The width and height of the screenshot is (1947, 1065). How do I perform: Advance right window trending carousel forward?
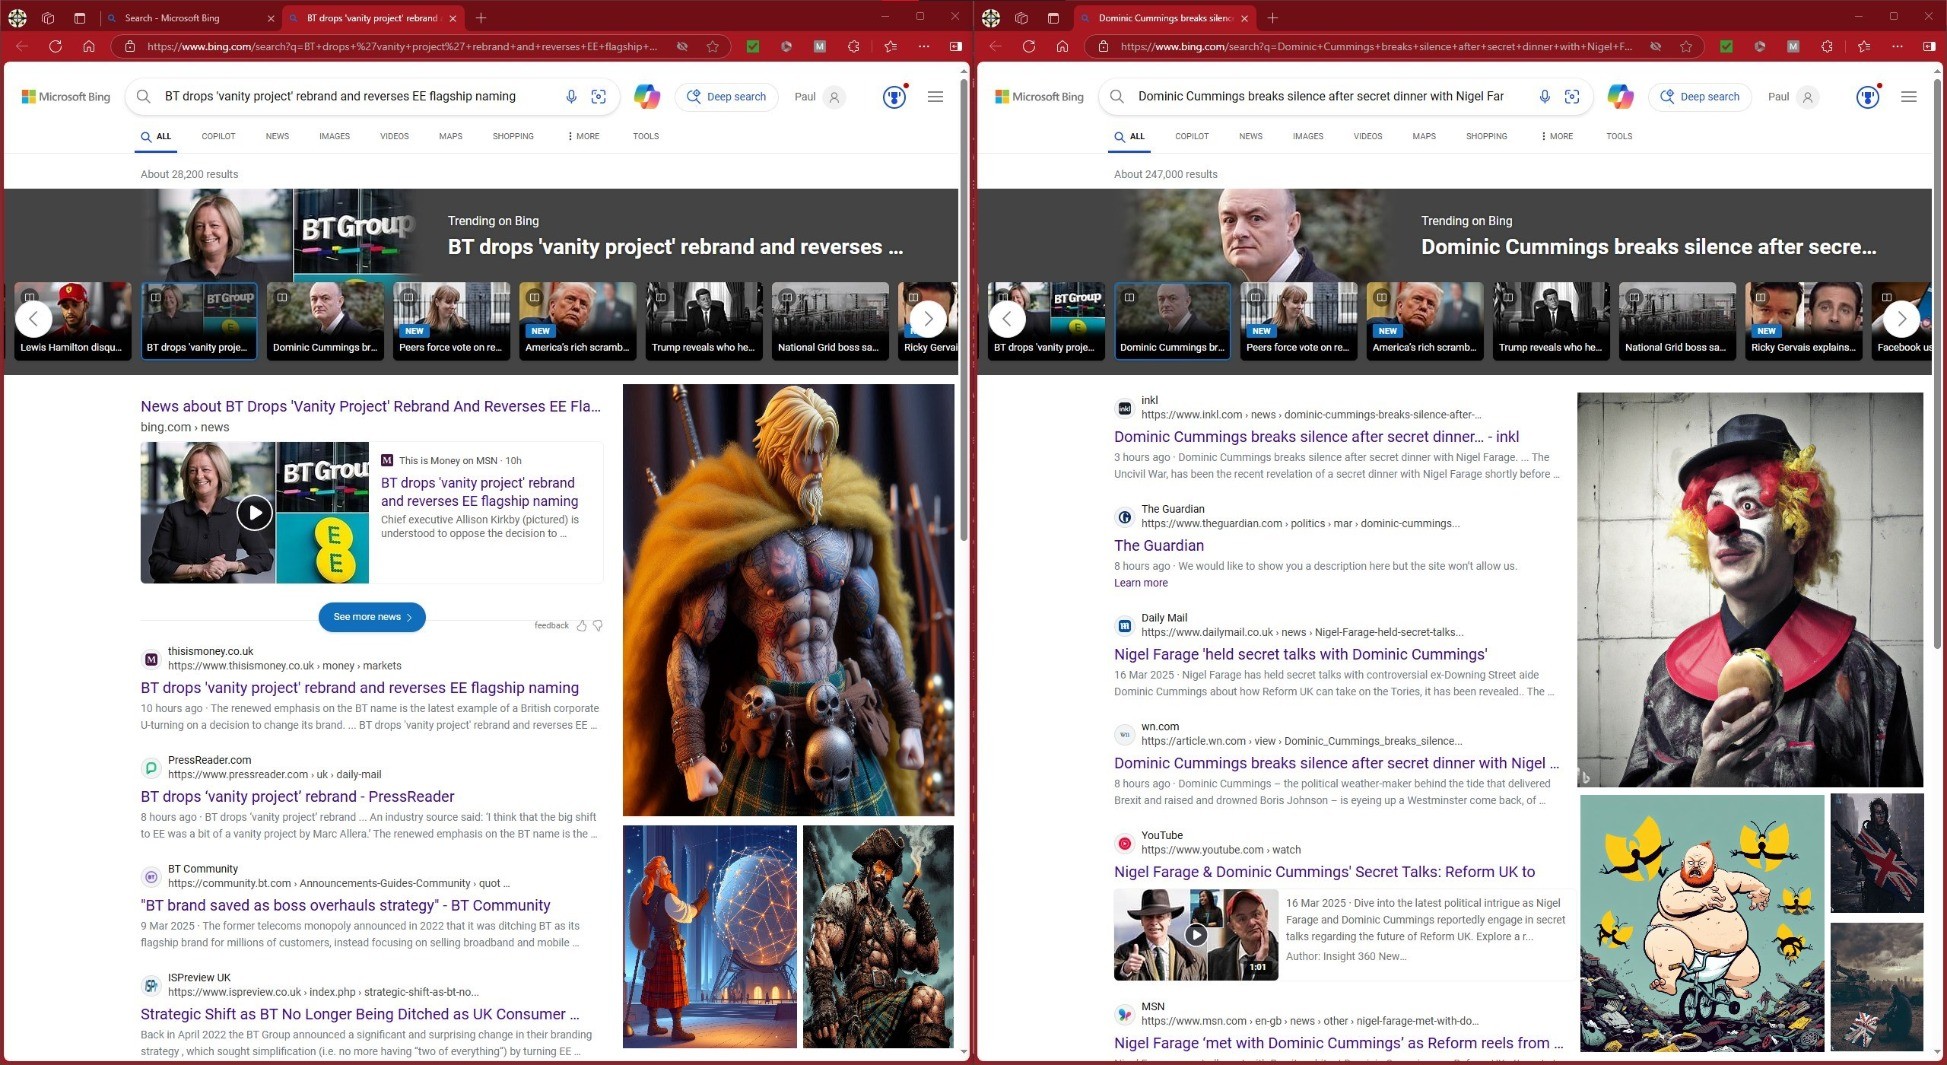click(x=1901, y=319)
